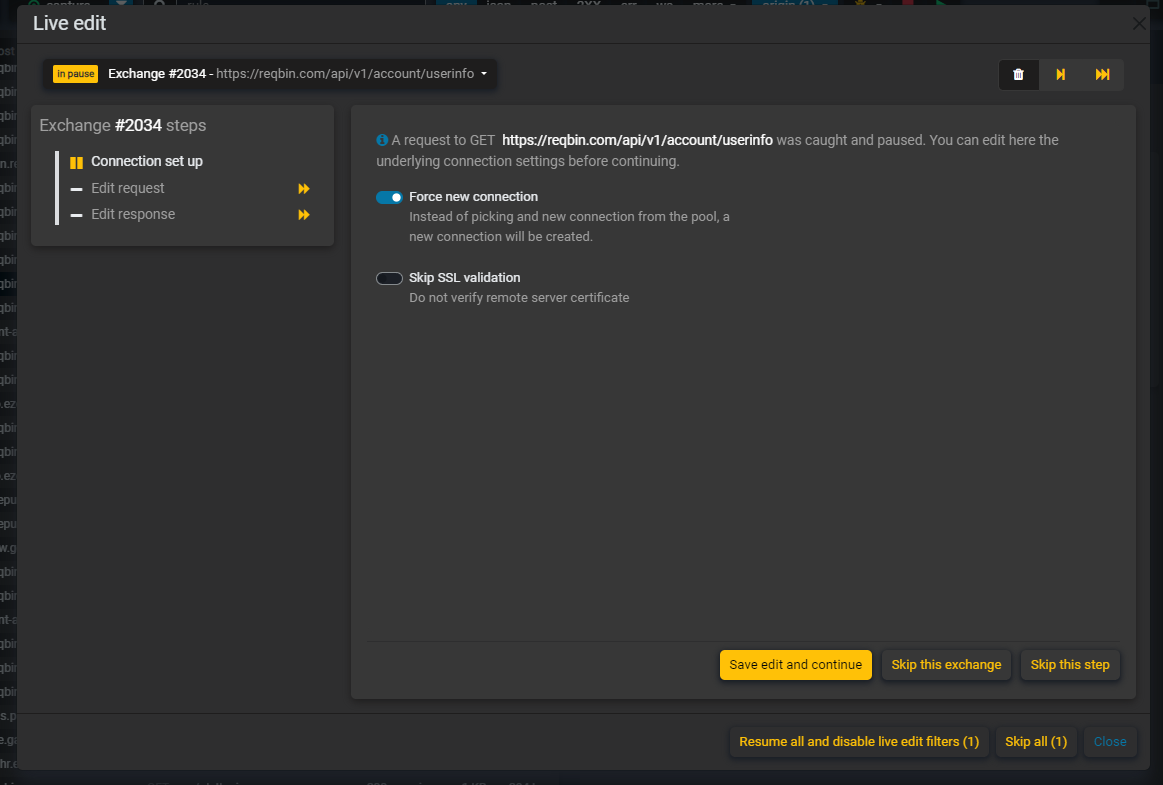Click Resume all and disable live edit filters
Viewport: 1163px width, 785px height.
click(858, 742)
